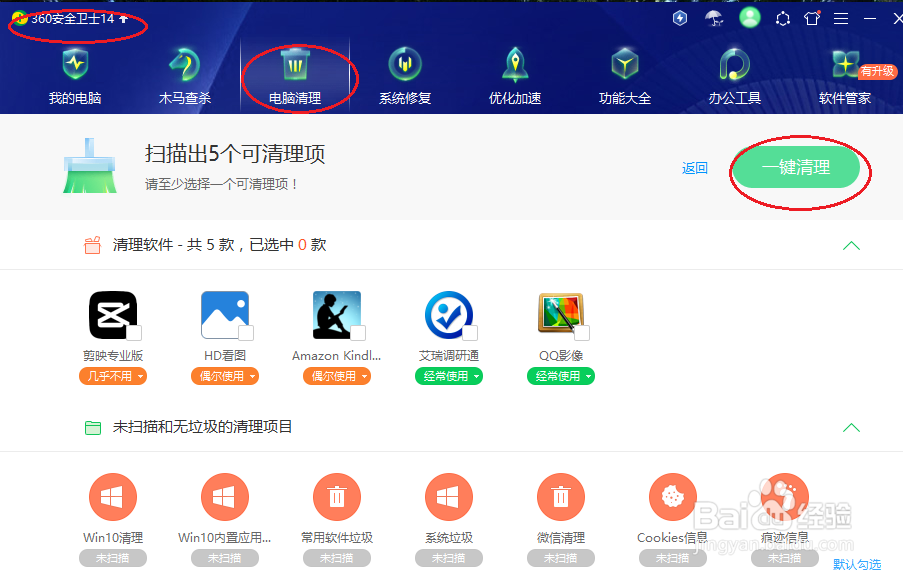
Task: Open 偶尔使用 dropdown under HD看图
Action: point(225,376)
